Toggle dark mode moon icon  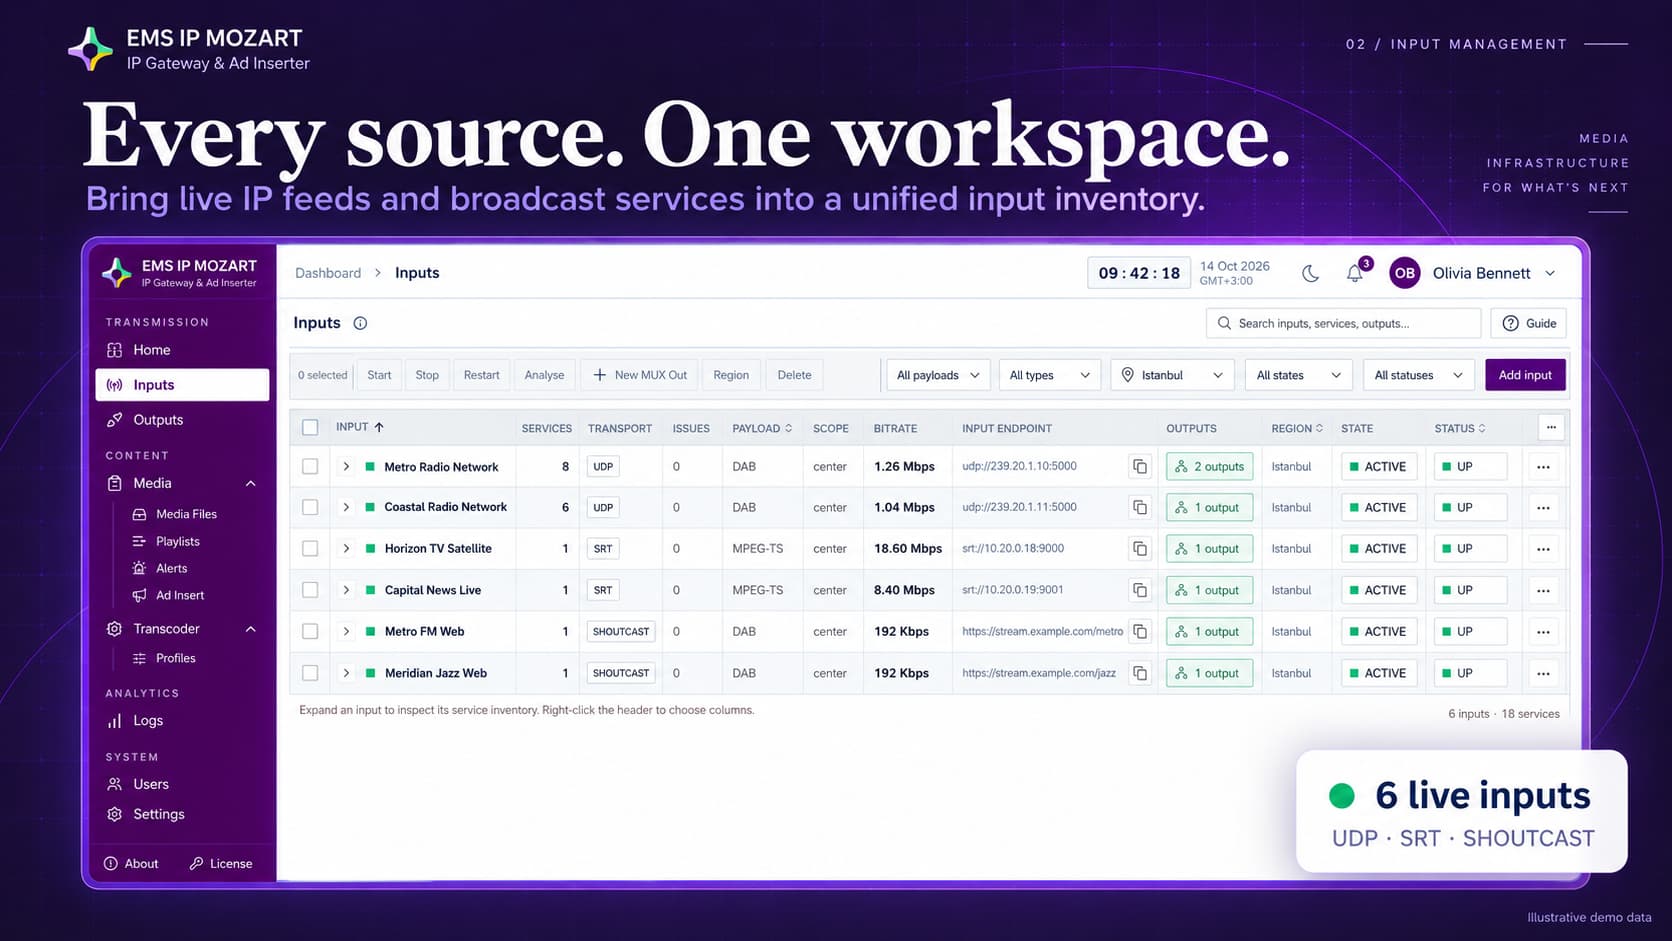[1310, 273]
